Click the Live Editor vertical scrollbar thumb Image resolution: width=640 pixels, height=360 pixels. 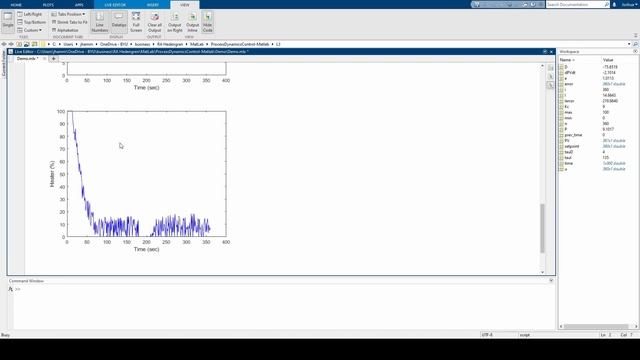tap(542, 228)
